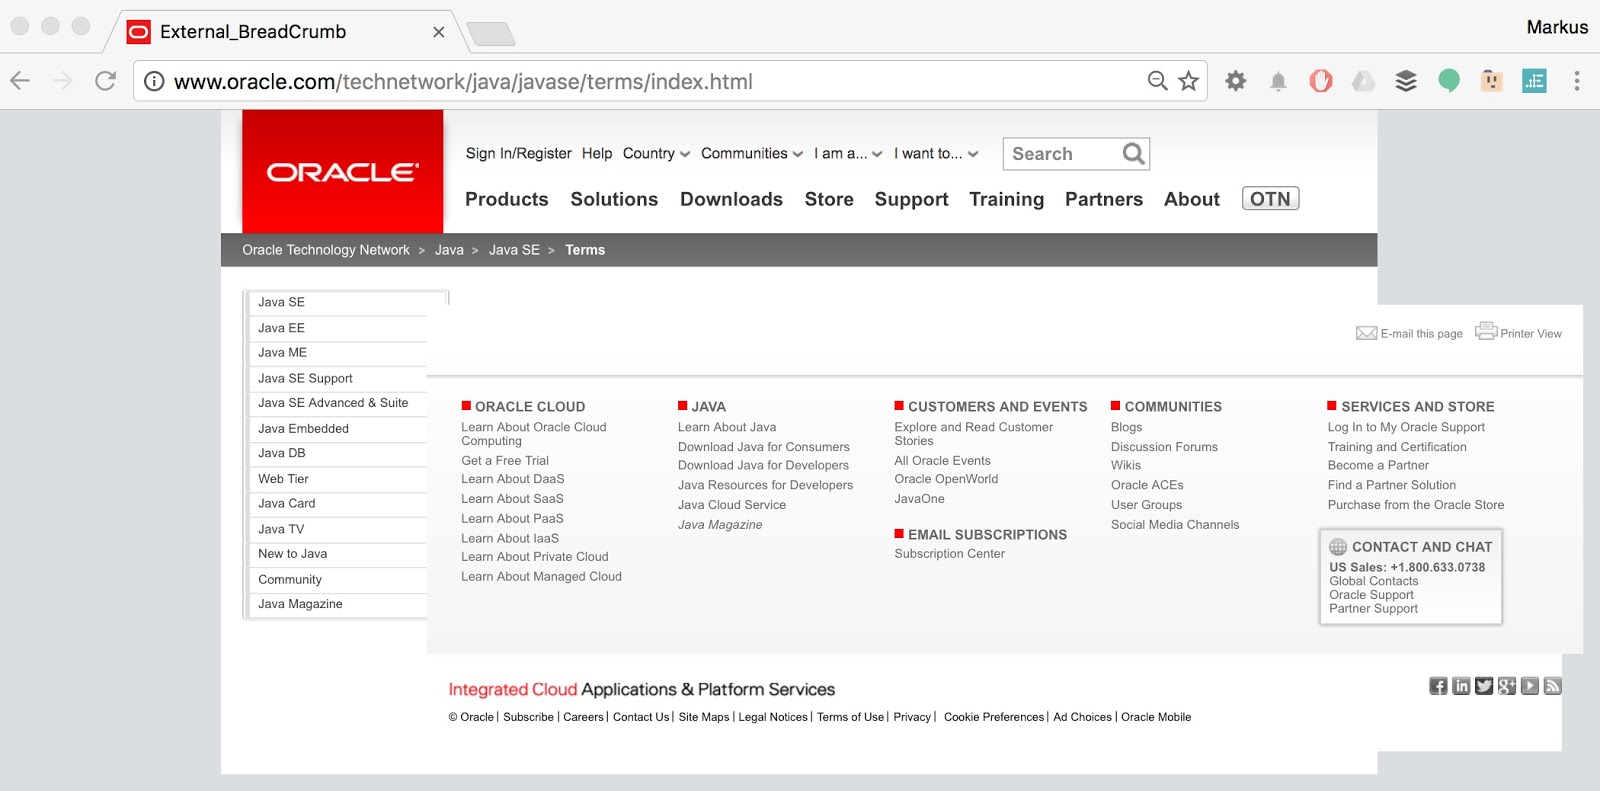Expand the Communities dropdown menu
Image resolution: width=1600 pixels, height=791 pixels.
(752, 153)
